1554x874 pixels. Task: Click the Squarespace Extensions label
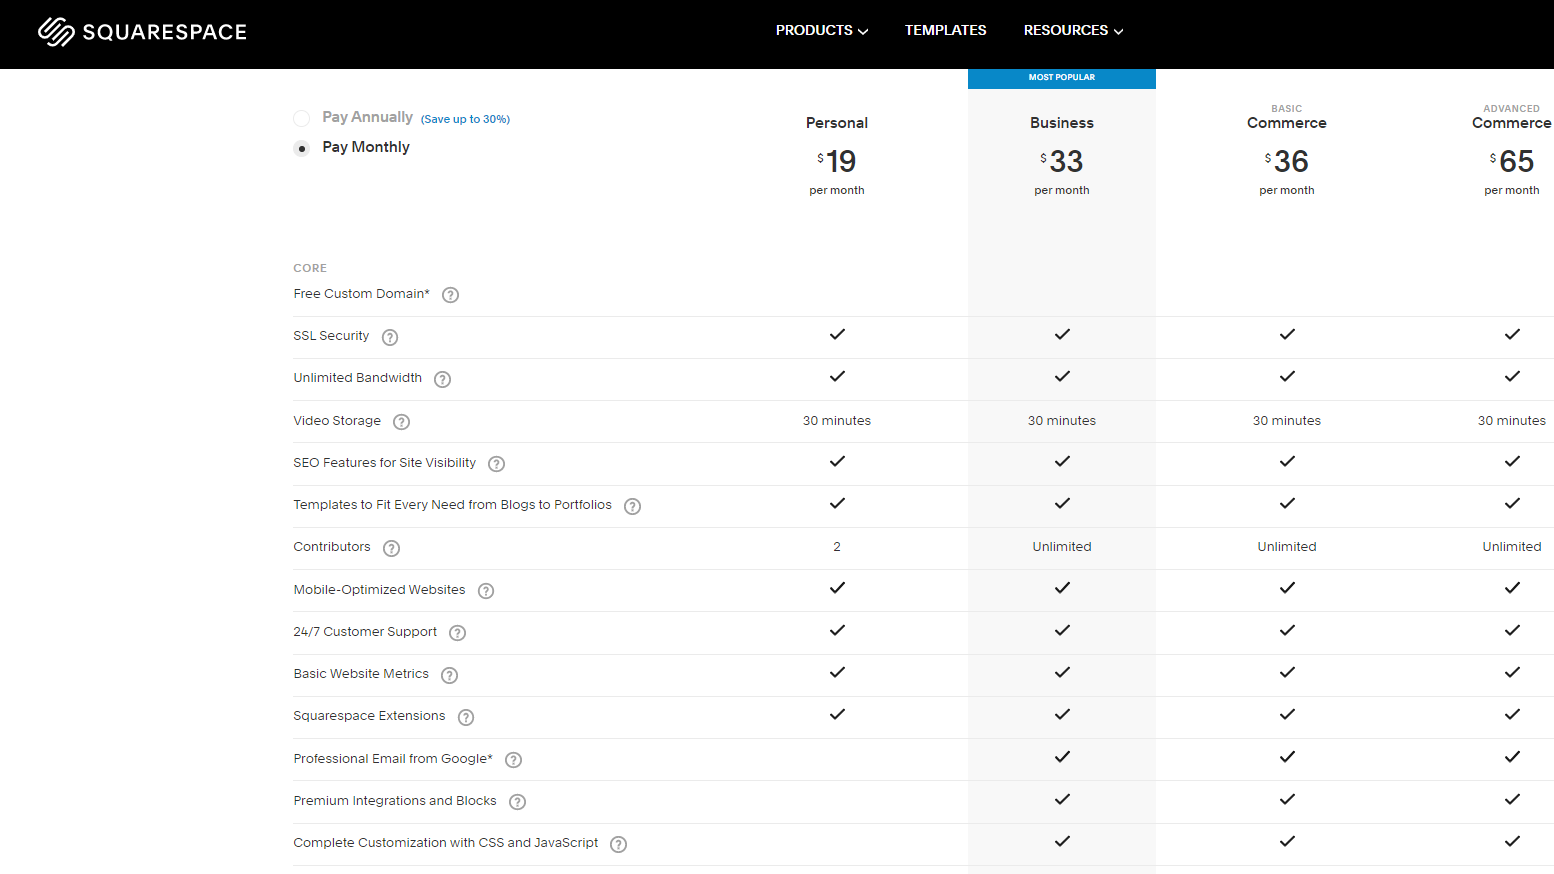[369, 716]
